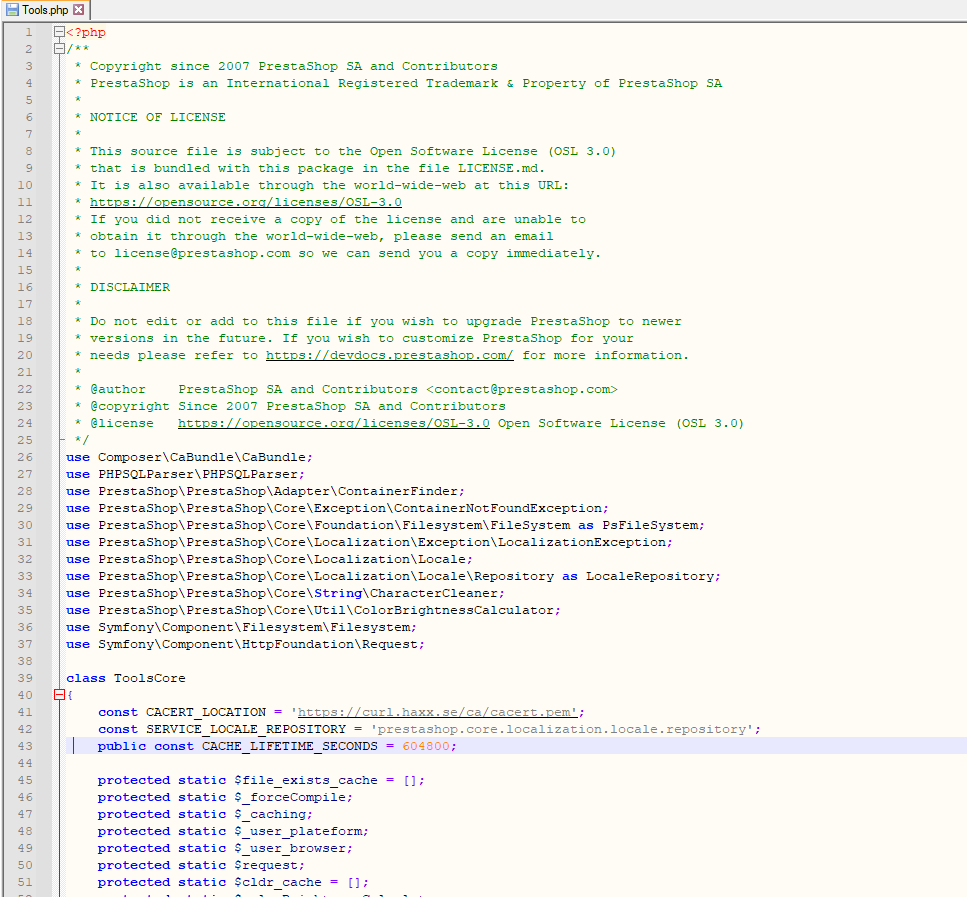Click on $_caching variable
Screen dimensions: 967x897
270,814
